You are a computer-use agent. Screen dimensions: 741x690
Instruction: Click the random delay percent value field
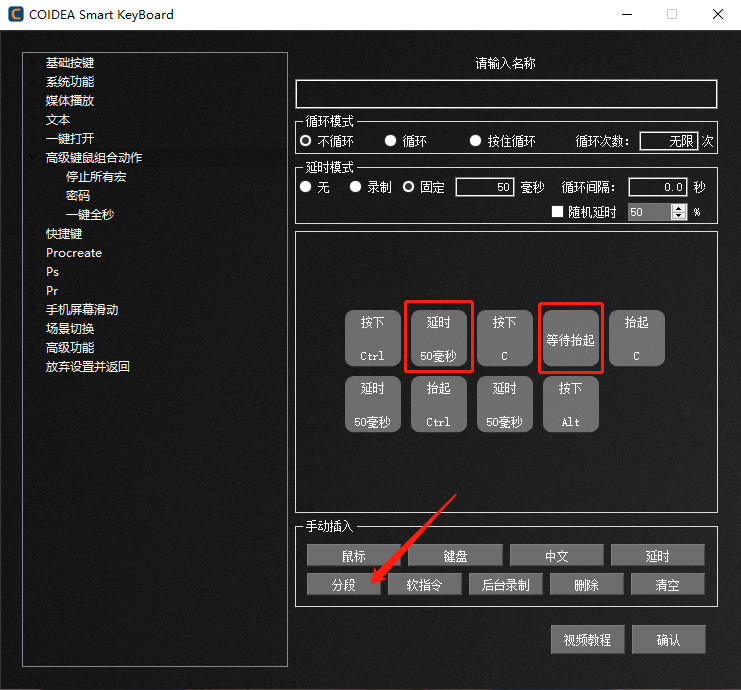[650, 212]
